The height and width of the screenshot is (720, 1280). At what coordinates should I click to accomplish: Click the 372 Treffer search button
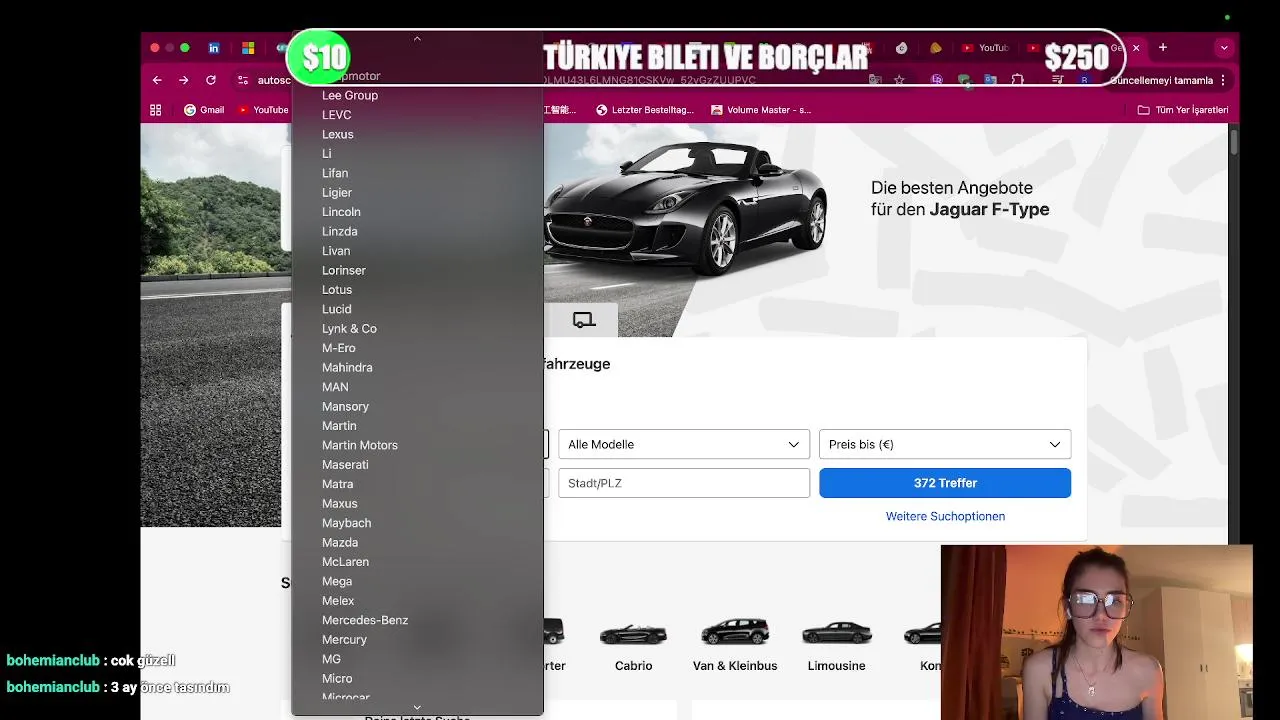pyautogui.click(x=945, y=483)
